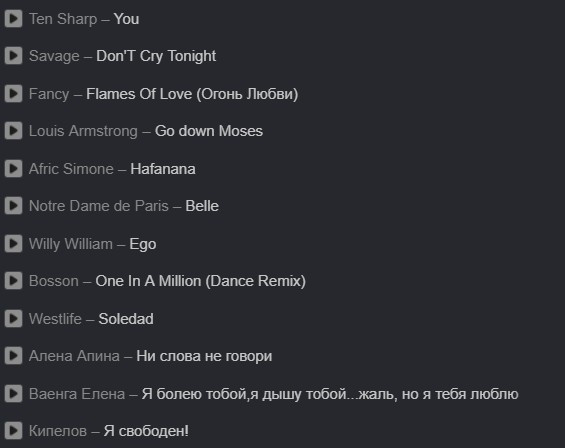Open artist link Willy William

point(71,244)
